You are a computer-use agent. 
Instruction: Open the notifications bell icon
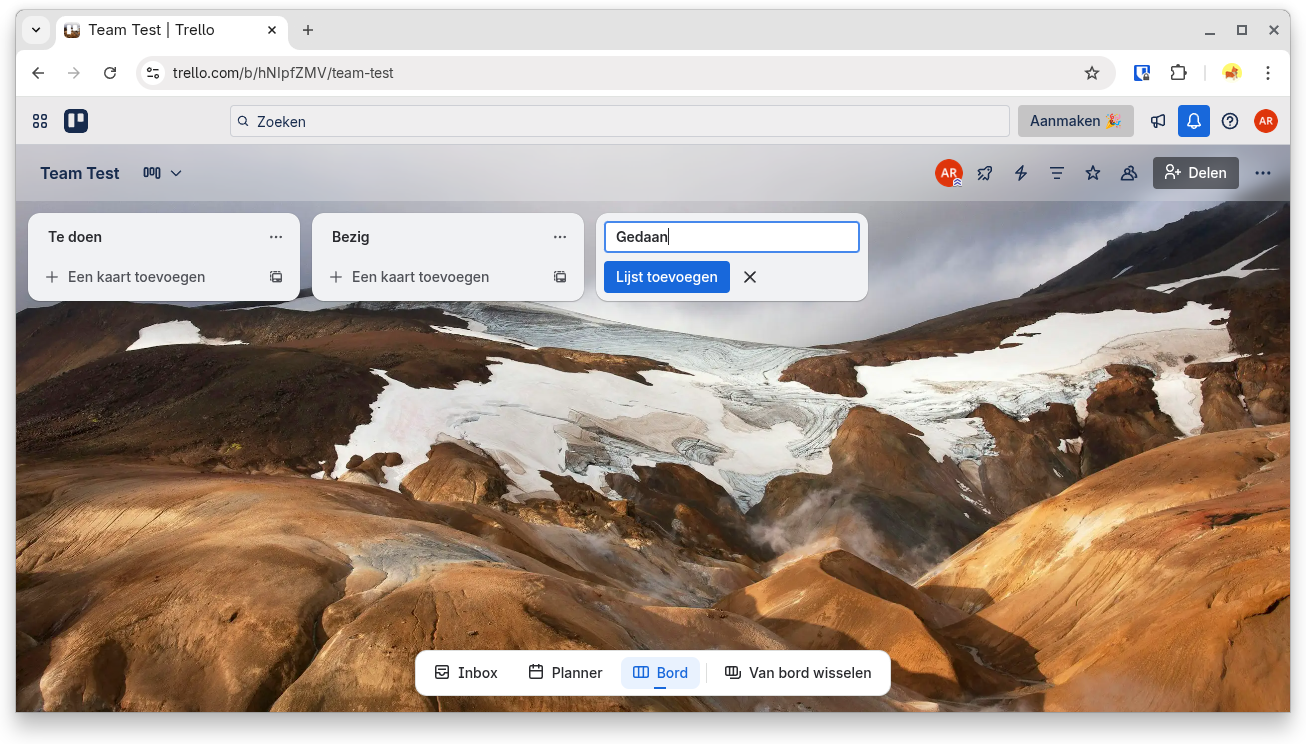pyautogui.click(x=1193, y=121)
